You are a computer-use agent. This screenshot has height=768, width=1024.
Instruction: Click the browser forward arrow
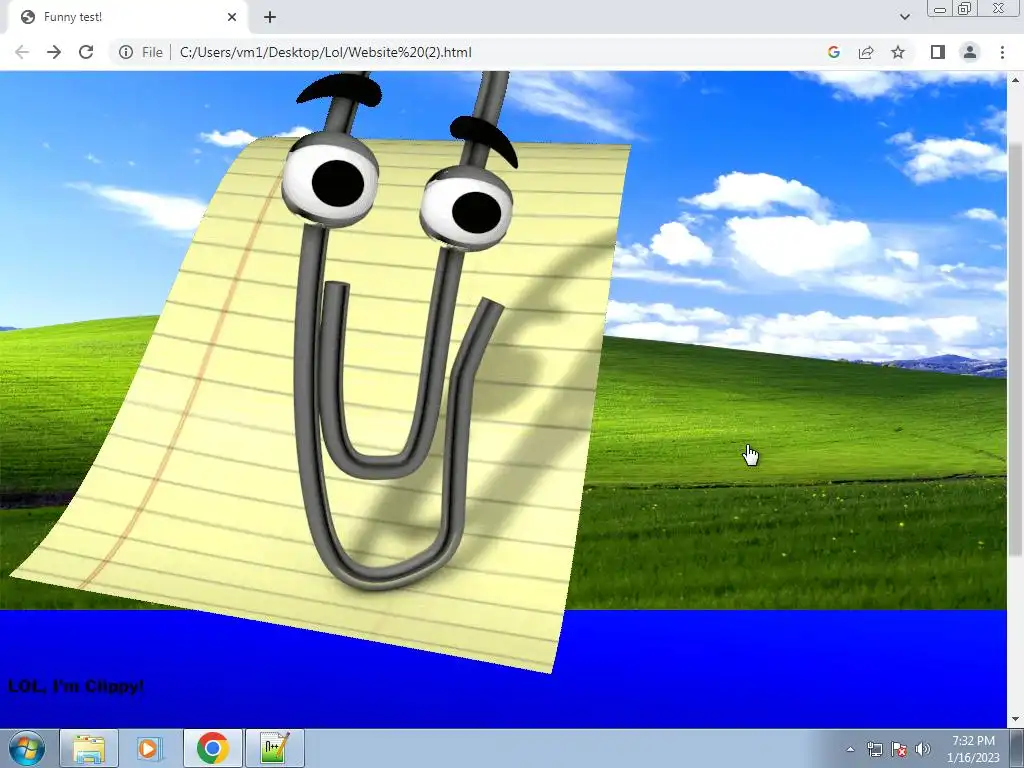click(54, 52)
